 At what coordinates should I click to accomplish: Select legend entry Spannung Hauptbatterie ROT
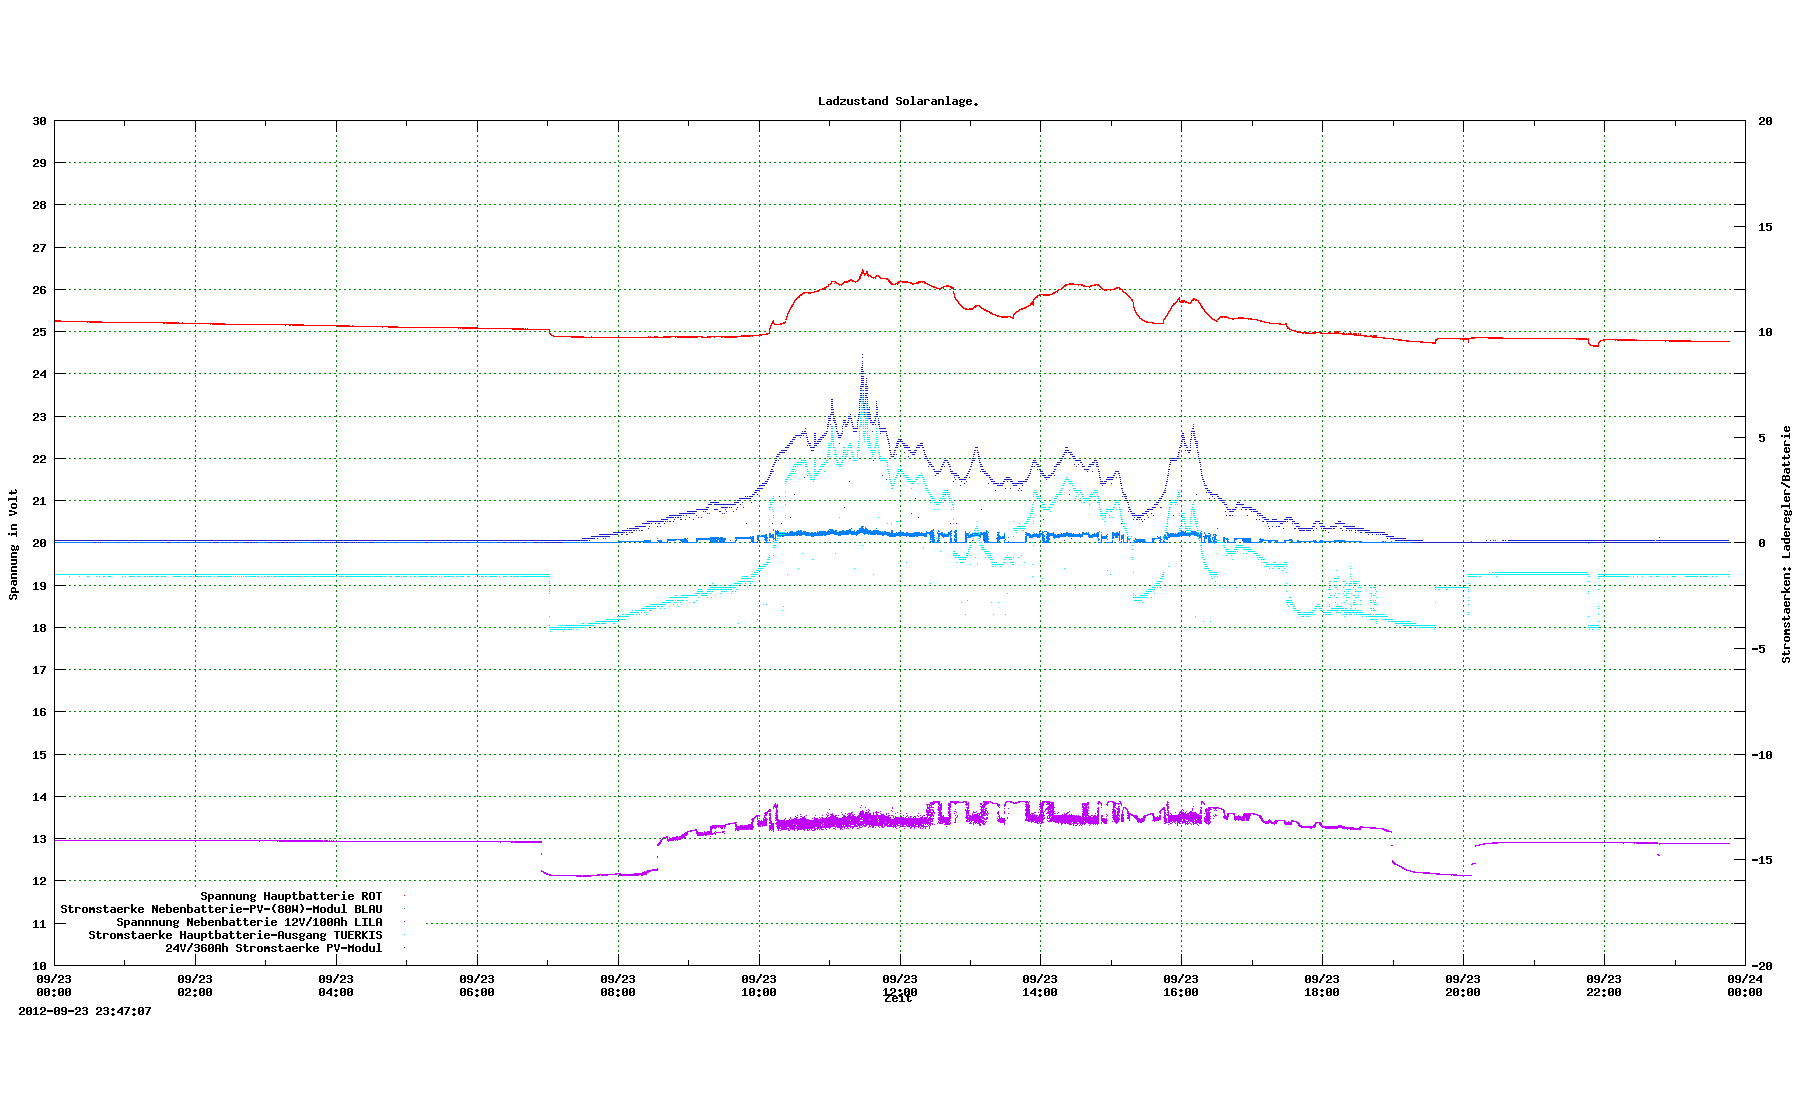pyautogui.click(x=291, y=896)
